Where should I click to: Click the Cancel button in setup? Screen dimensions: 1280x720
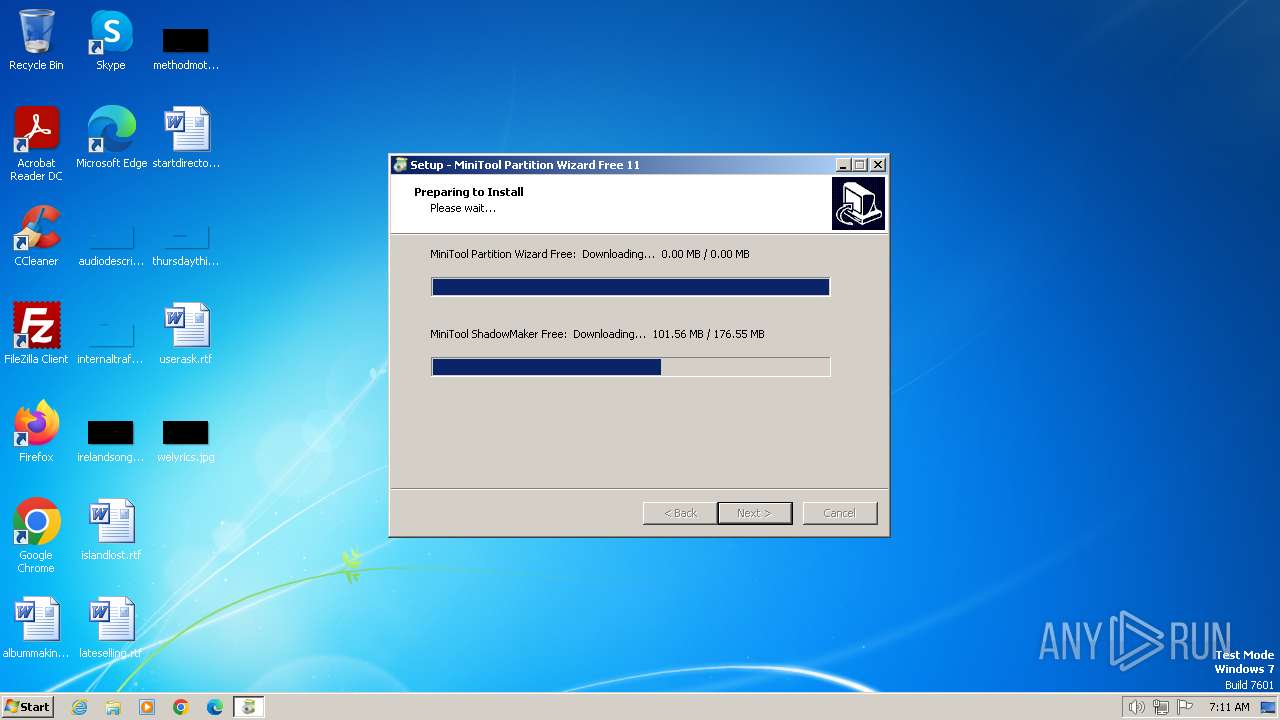click(x=840, y=513)
